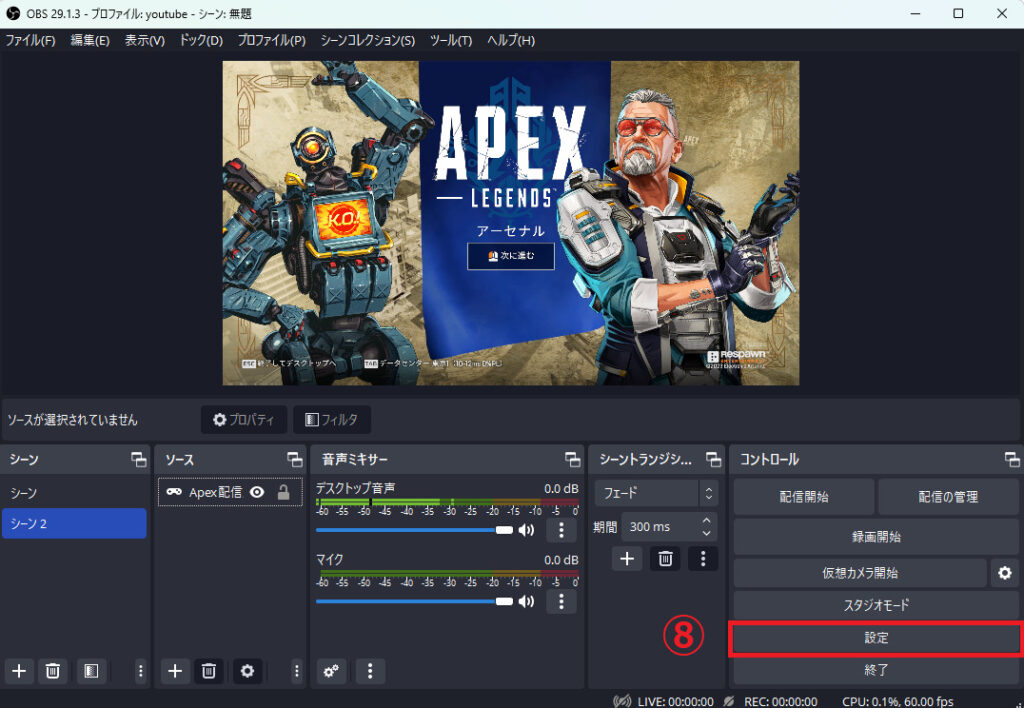The width and height of the screenshot is (1024, 708).
Task: Increase the 期間 duration with up arrow
Action: point(706,521)
